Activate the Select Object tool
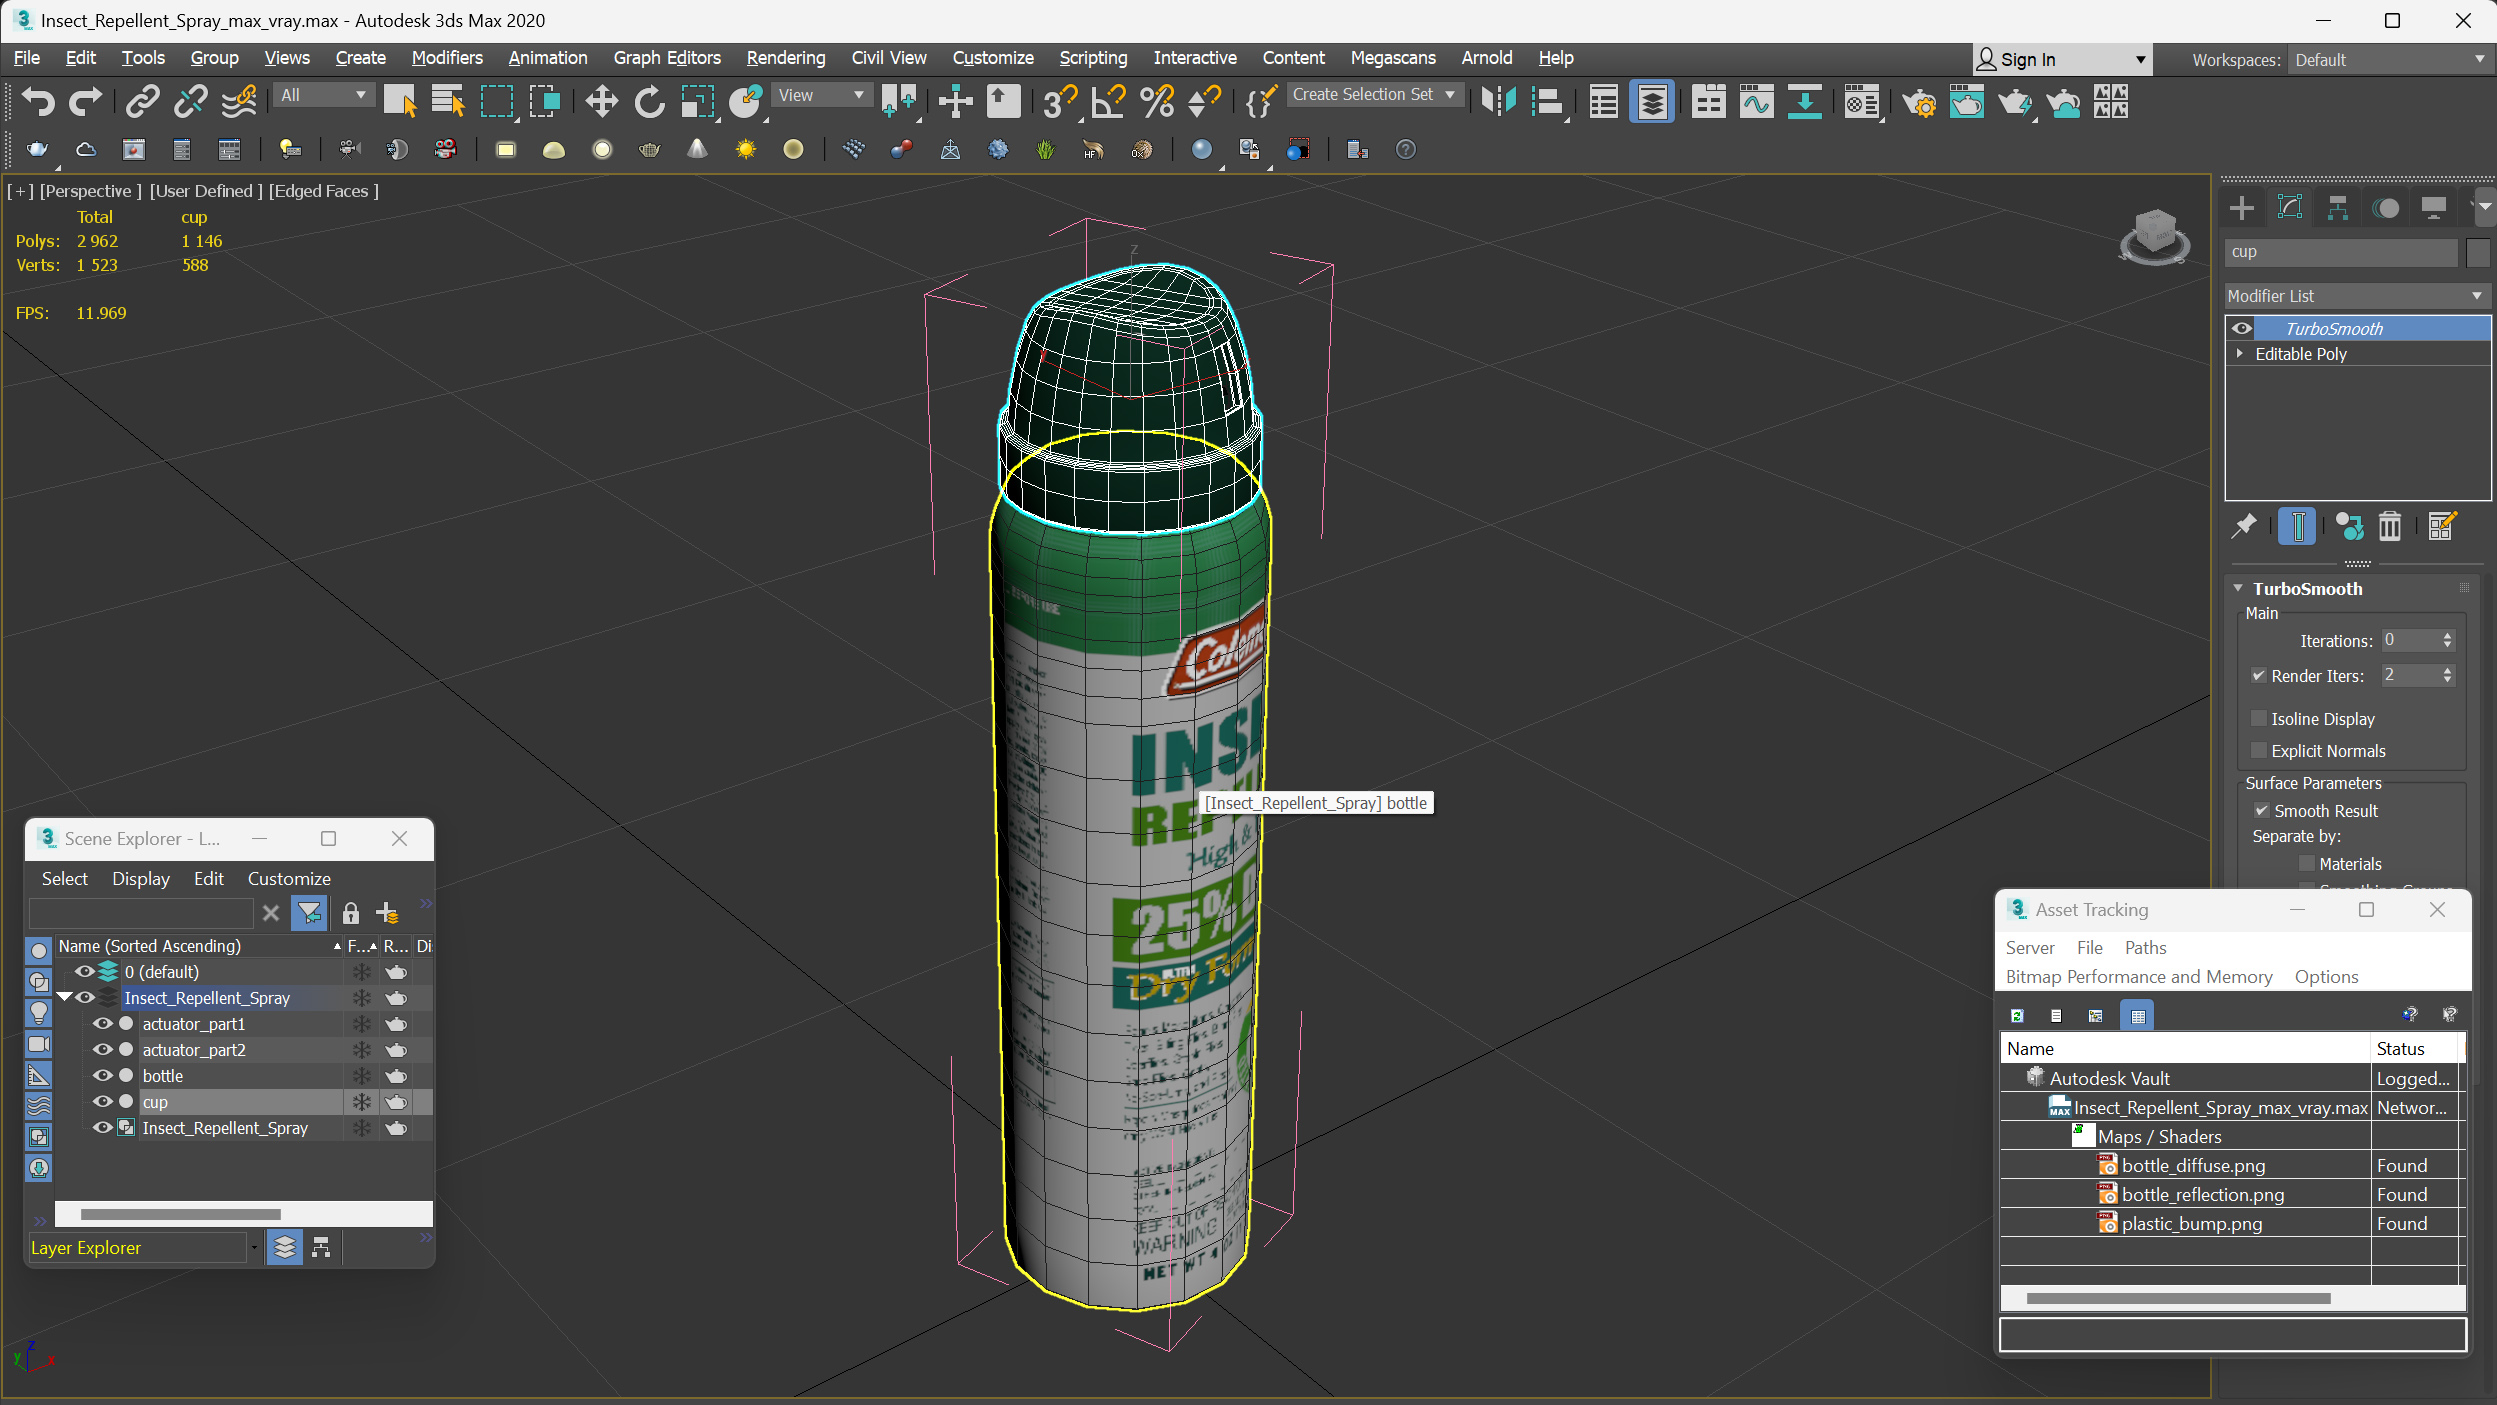This screenshot has height=1405, width=2497. (399, 101)
